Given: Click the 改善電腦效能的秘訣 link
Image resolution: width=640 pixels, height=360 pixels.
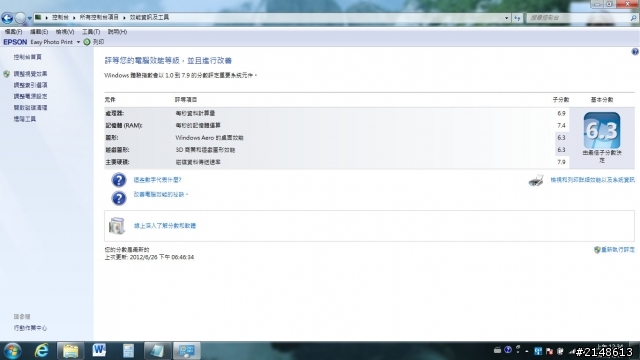Looking at the screenshot, I should pyautogui.click(x=160, y=195).
